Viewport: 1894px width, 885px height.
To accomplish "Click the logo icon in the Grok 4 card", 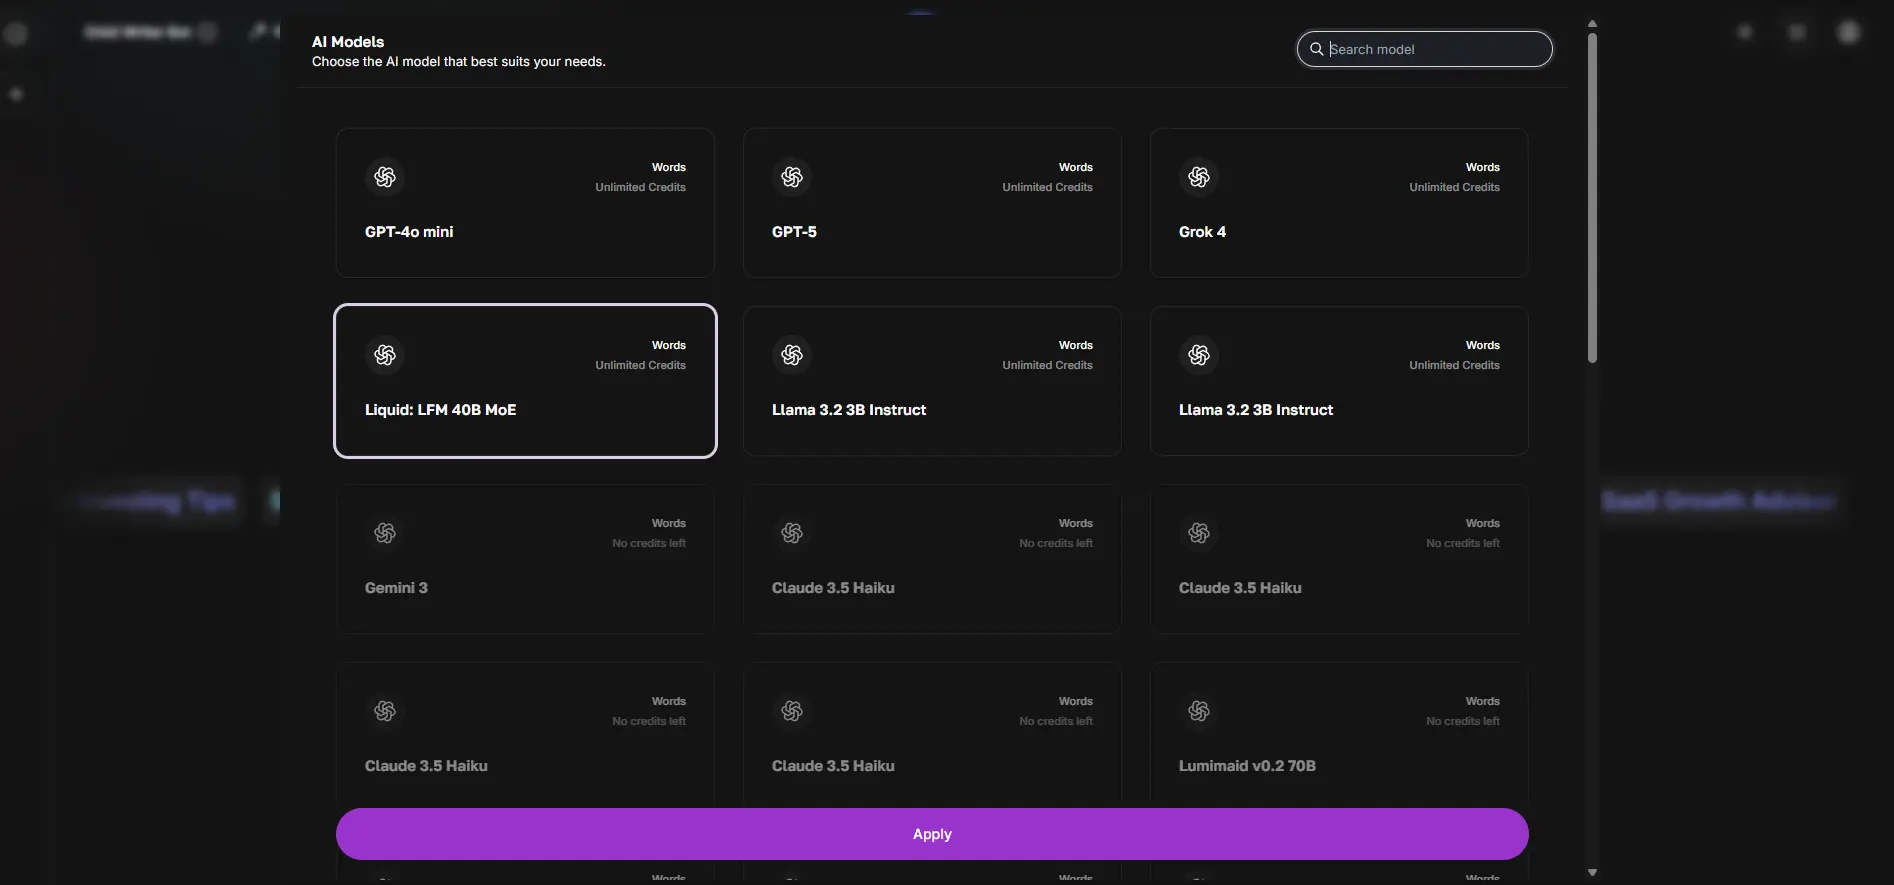I will [1199, 177].
